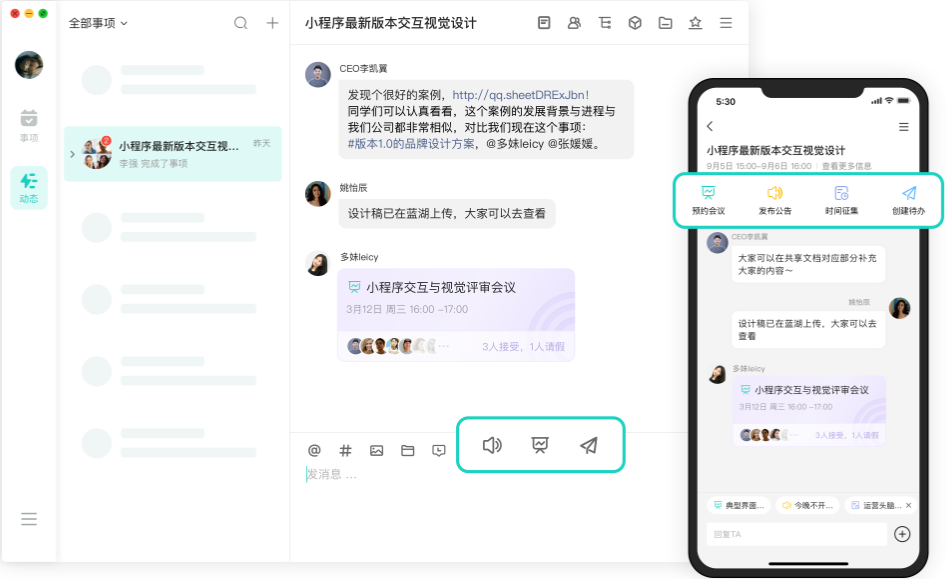Click the 发消息 message input field
The height and width of the screenshot is (579, 947).
tap(360, 474)
